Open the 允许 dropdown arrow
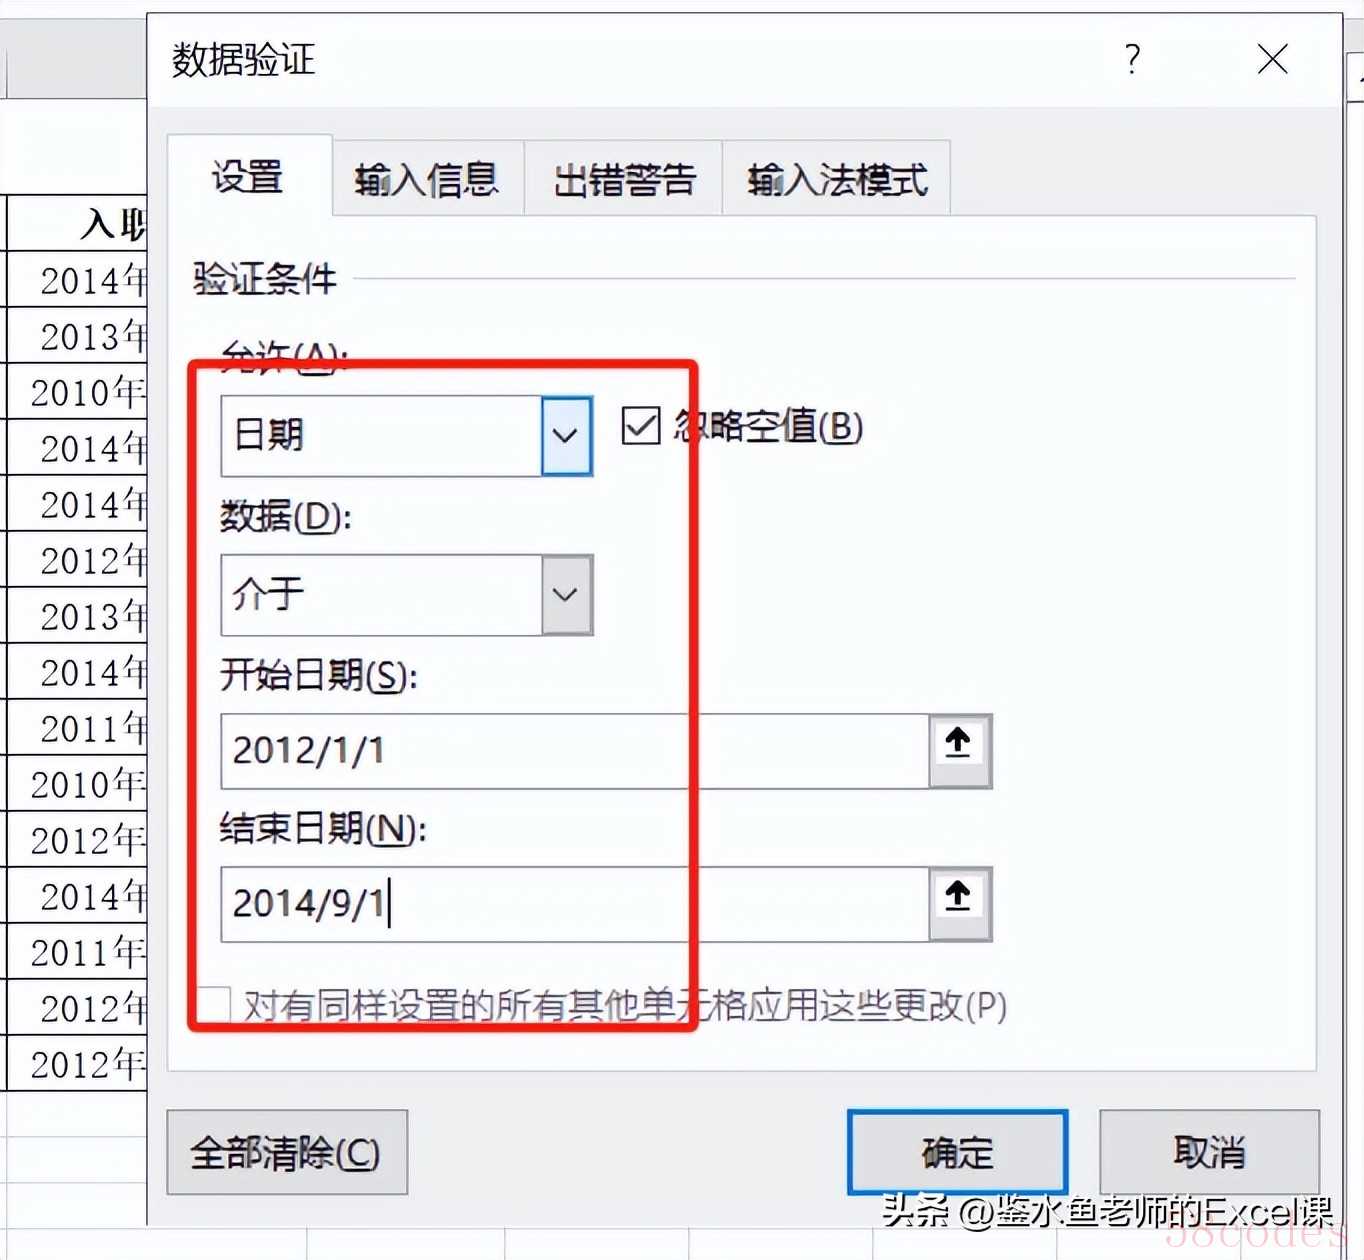Image resolution: width=1364 pixels, height=1260 pixels. point(566,436)
